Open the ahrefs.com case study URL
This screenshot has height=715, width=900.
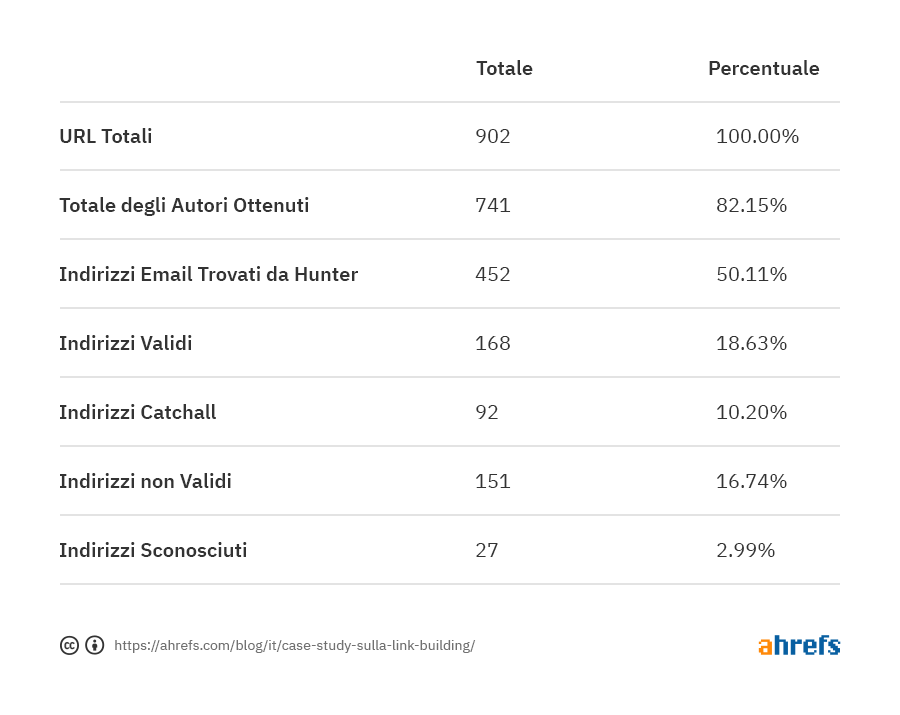click(x=294, y=646)
